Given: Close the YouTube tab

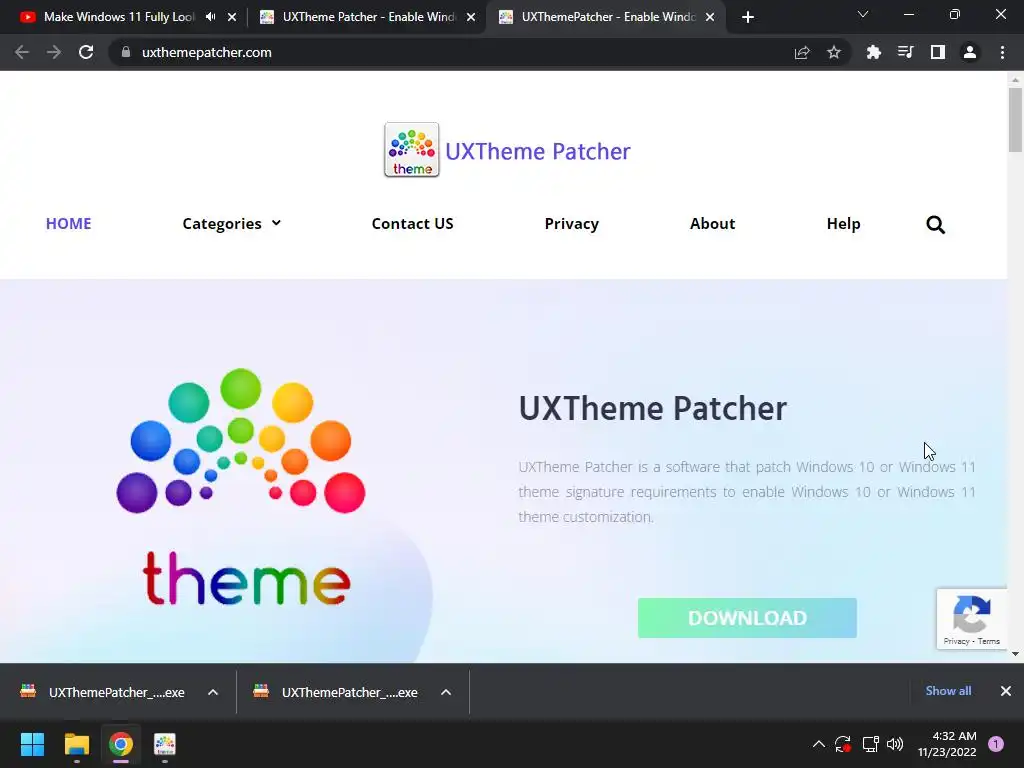Looking at the screenshot, I should click(232, 17).
